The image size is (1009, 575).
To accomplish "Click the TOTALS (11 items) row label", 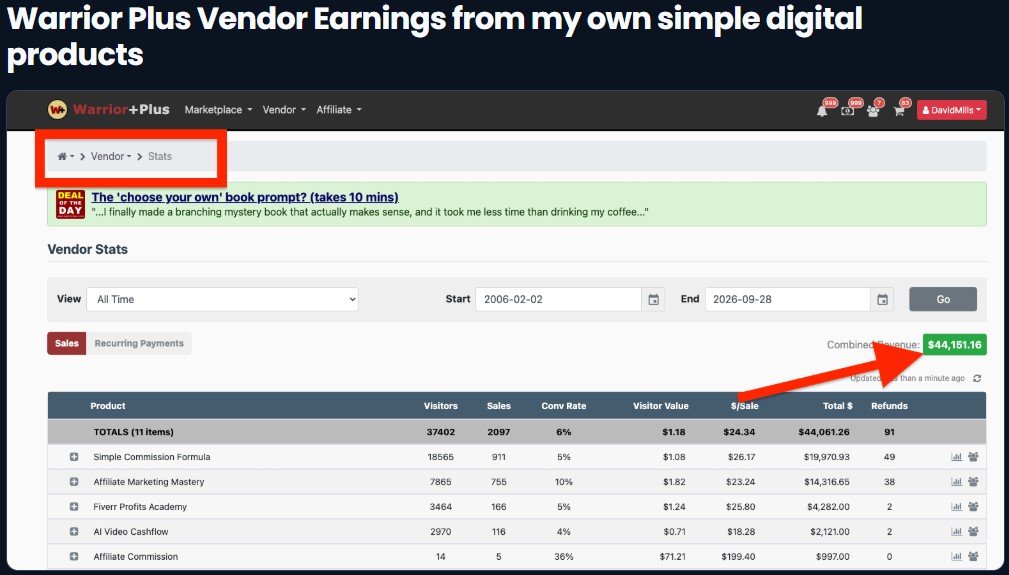I will [x=133, y=432].
